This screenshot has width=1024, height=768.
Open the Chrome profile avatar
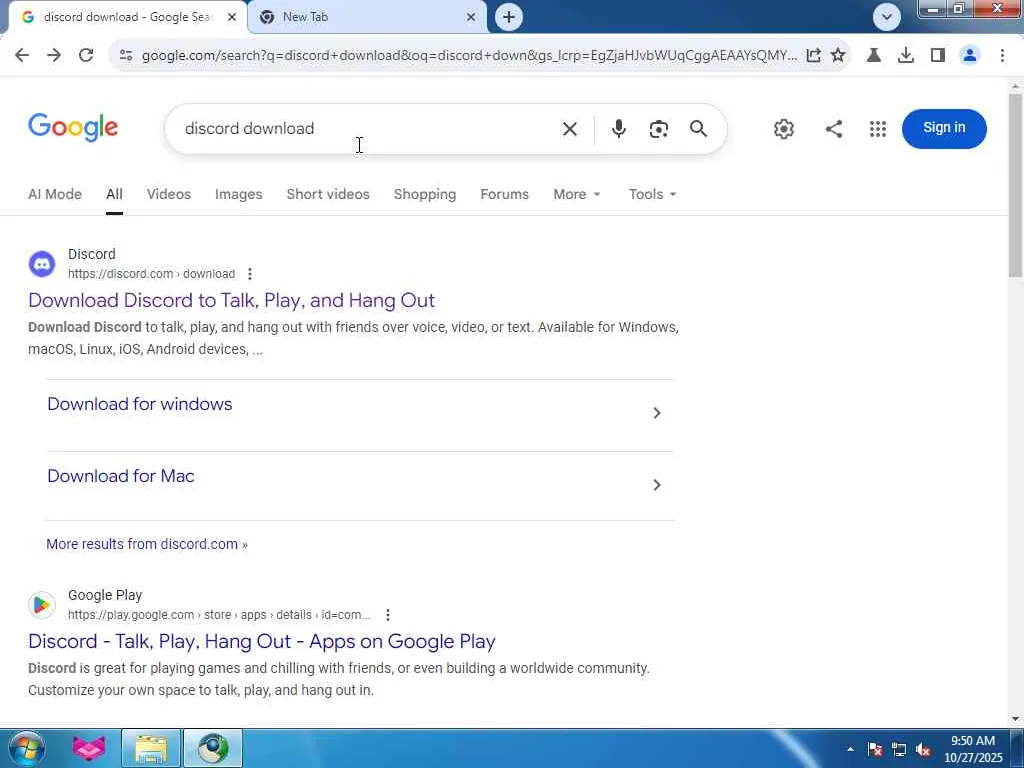pyautogui.click(x=970, y=56)
